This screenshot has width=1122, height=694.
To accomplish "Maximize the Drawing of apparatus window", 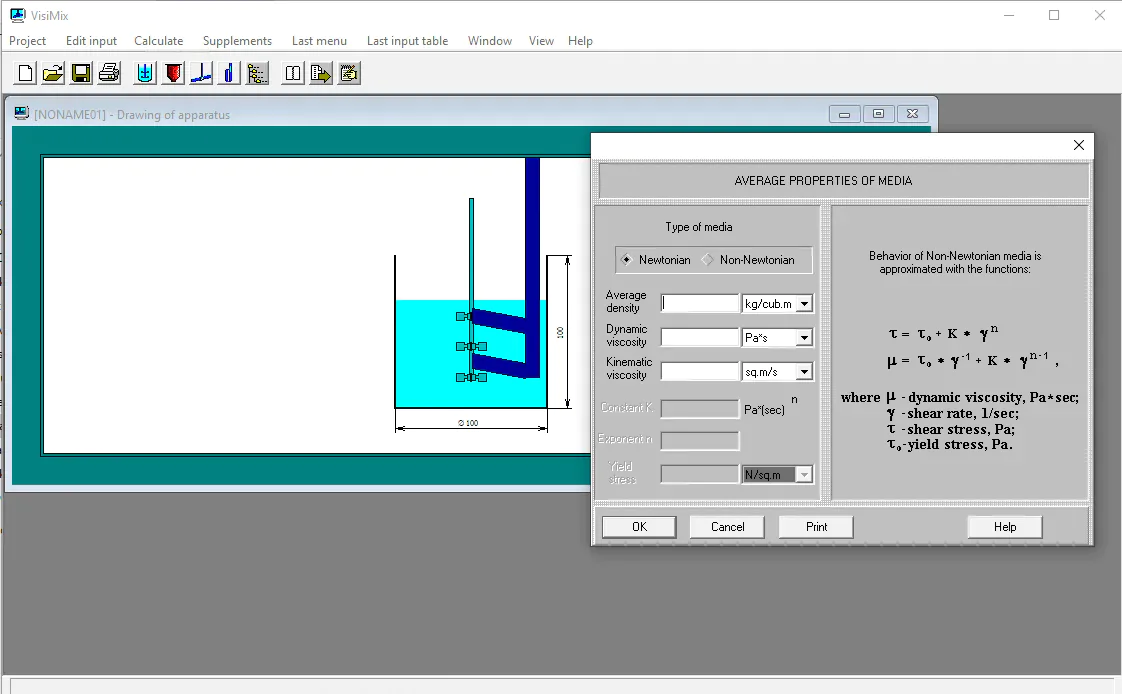I will pyautogui.click(x=879, y=114).
